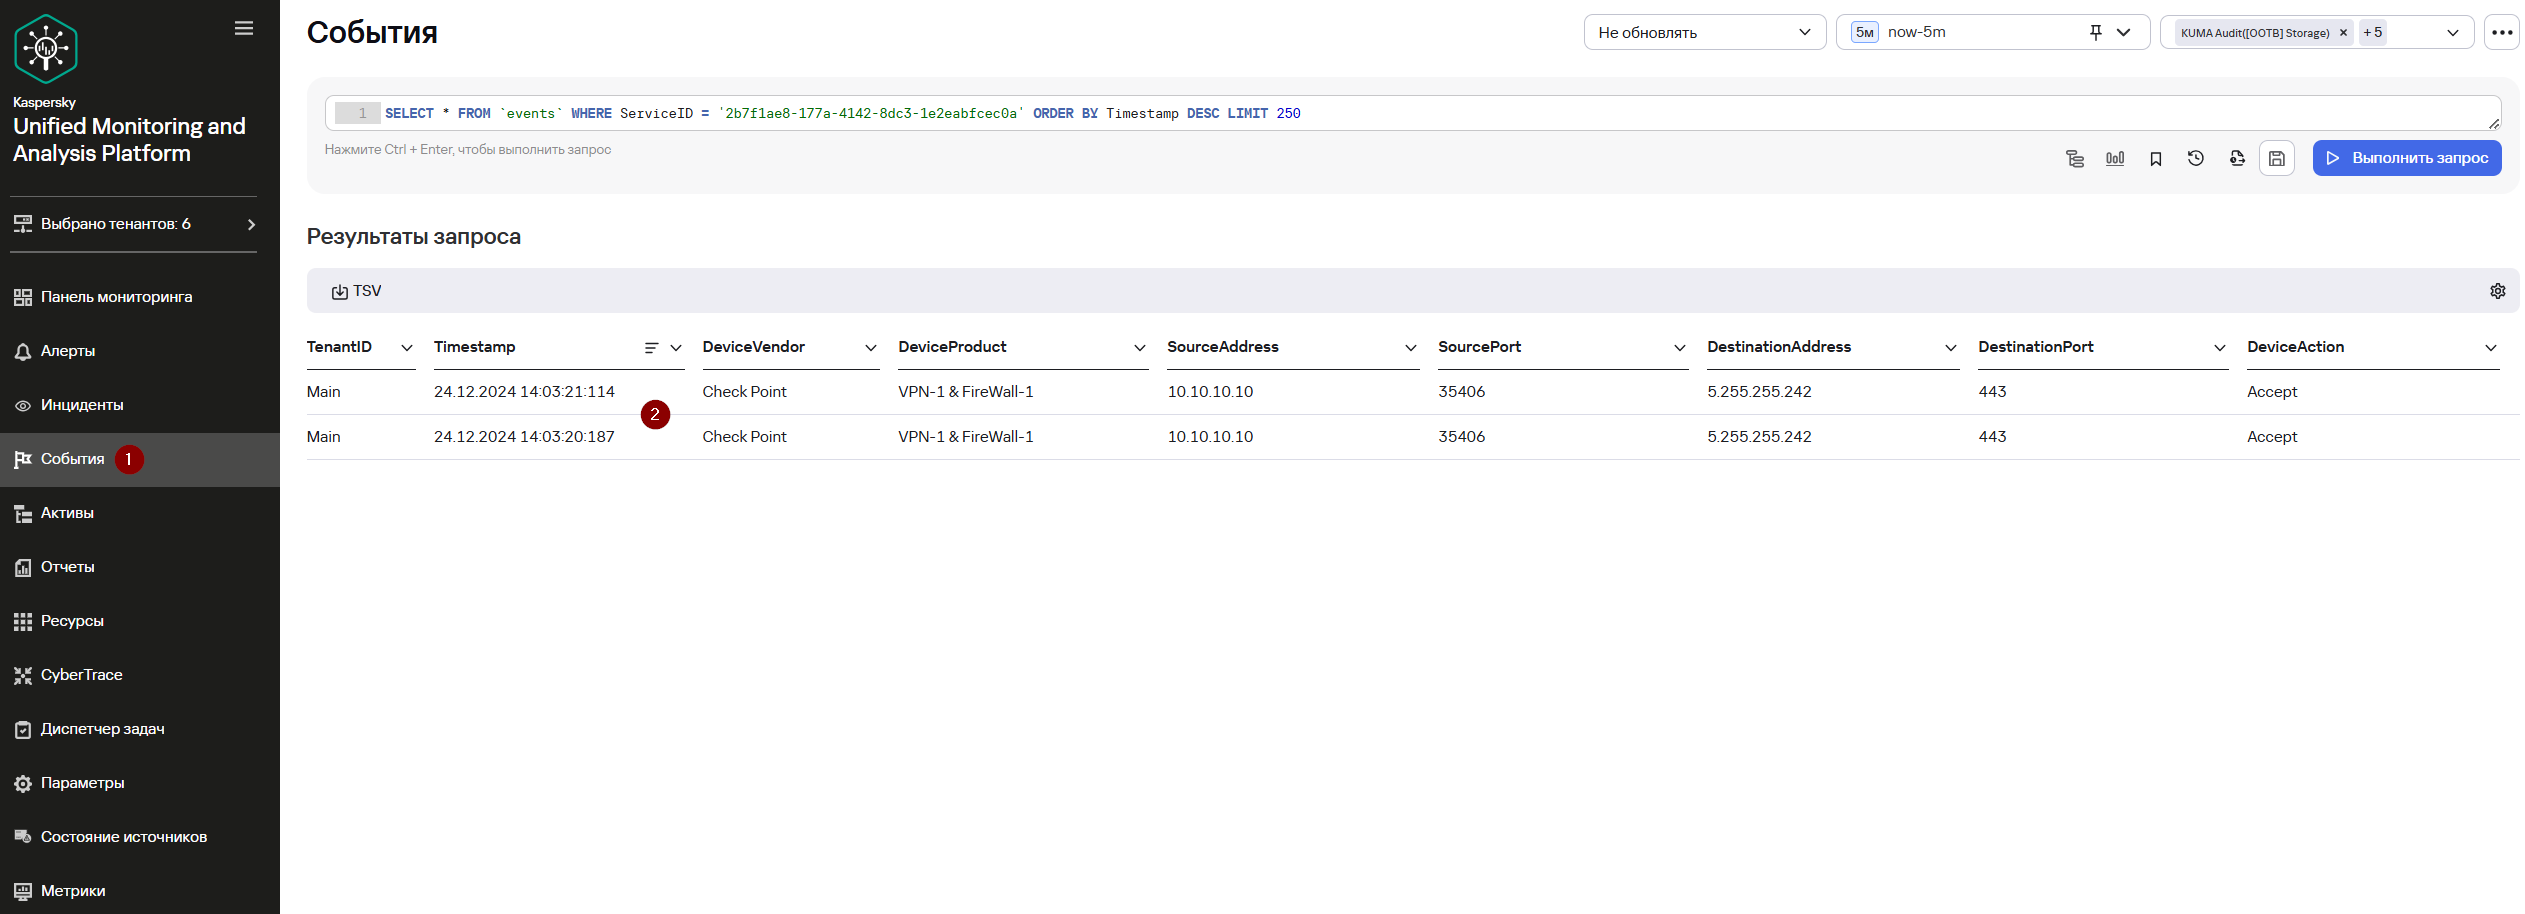
Task: Click the +5 additional storages badge
Action: click(2373, 32)
